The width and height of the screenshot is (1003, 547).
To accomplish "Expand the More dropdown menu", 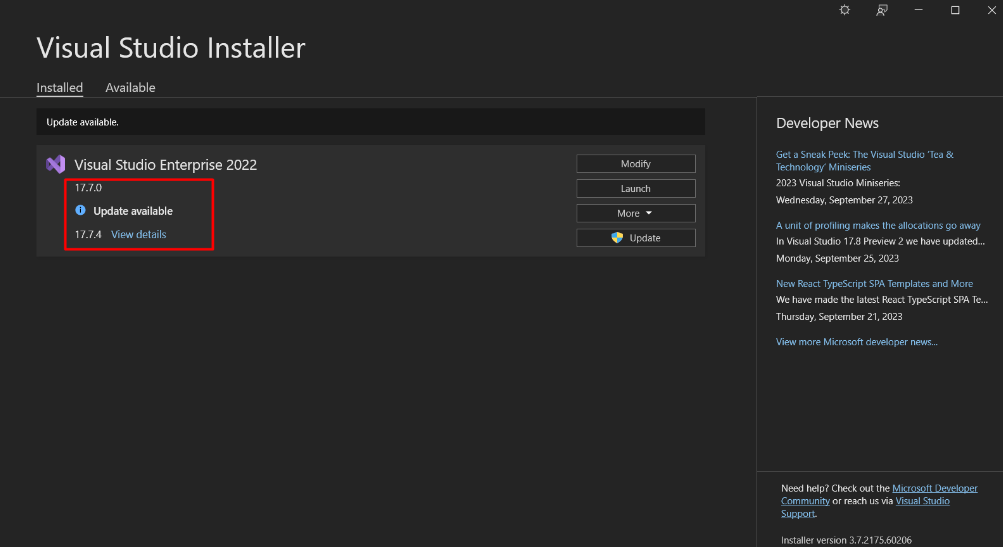I will (636, 213).
